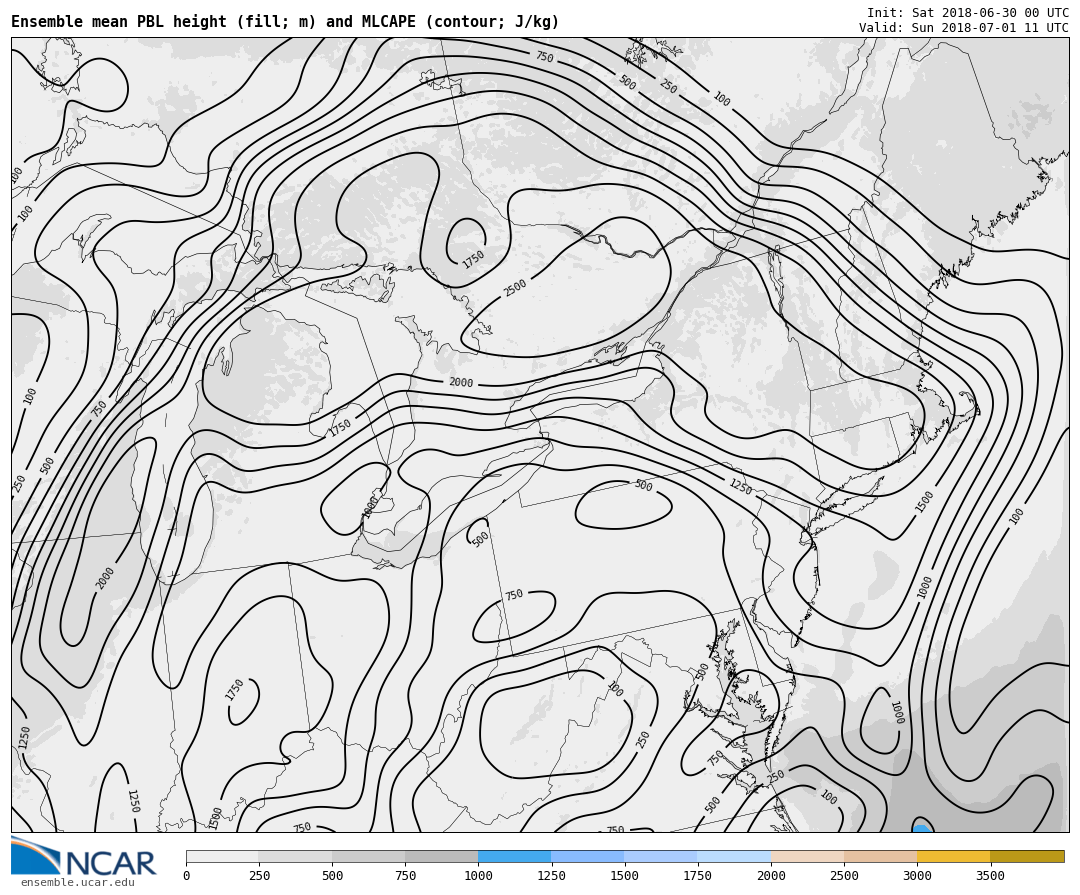
Task: Click the 2500 contour label
Action: click(515, 288)
